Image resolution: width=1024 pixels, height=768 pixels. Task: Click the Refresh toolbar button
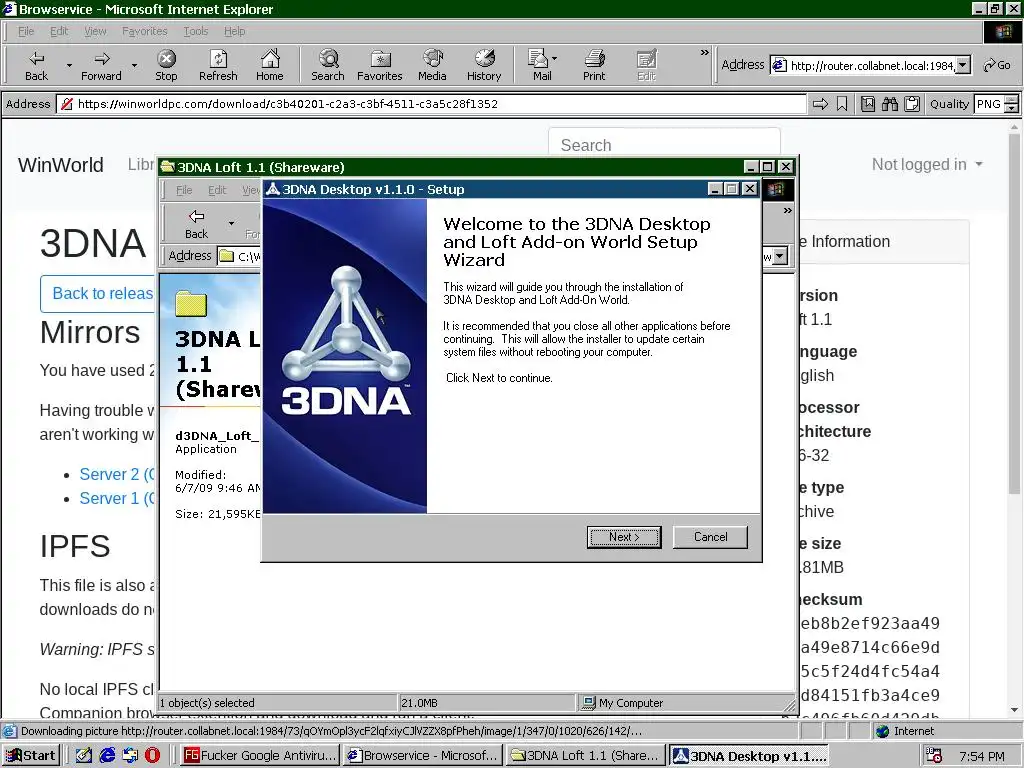pyautogui.click(x=218, y=65)
